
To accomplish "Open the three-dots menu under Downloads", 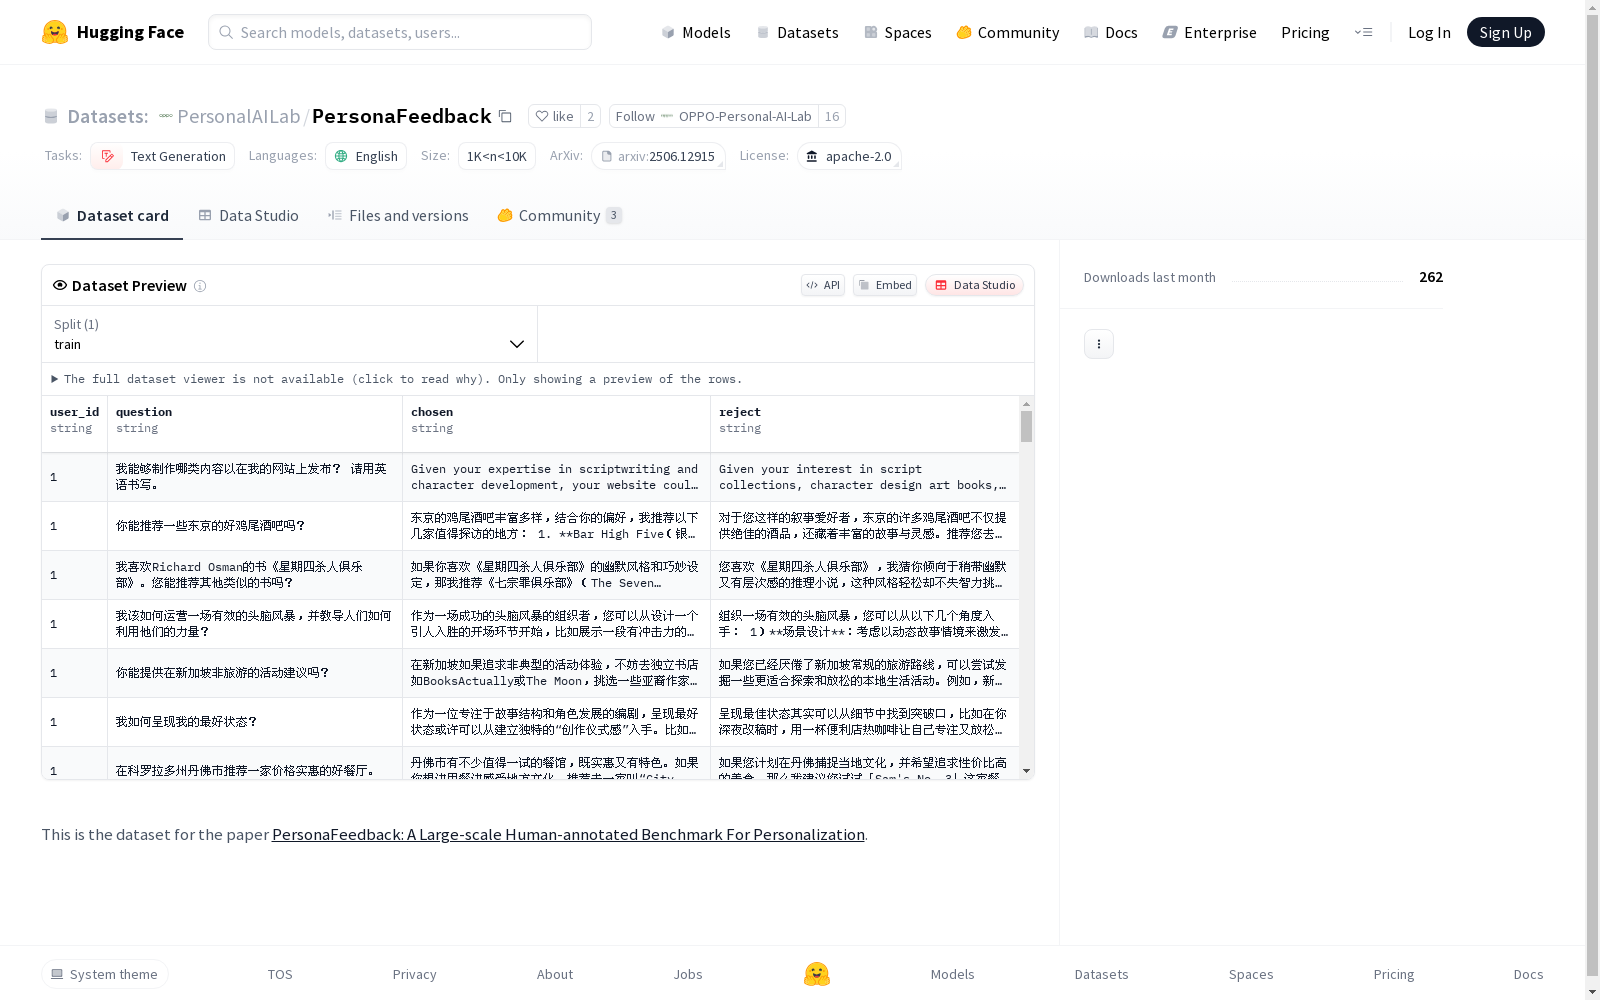I will tap(1099, 344).
